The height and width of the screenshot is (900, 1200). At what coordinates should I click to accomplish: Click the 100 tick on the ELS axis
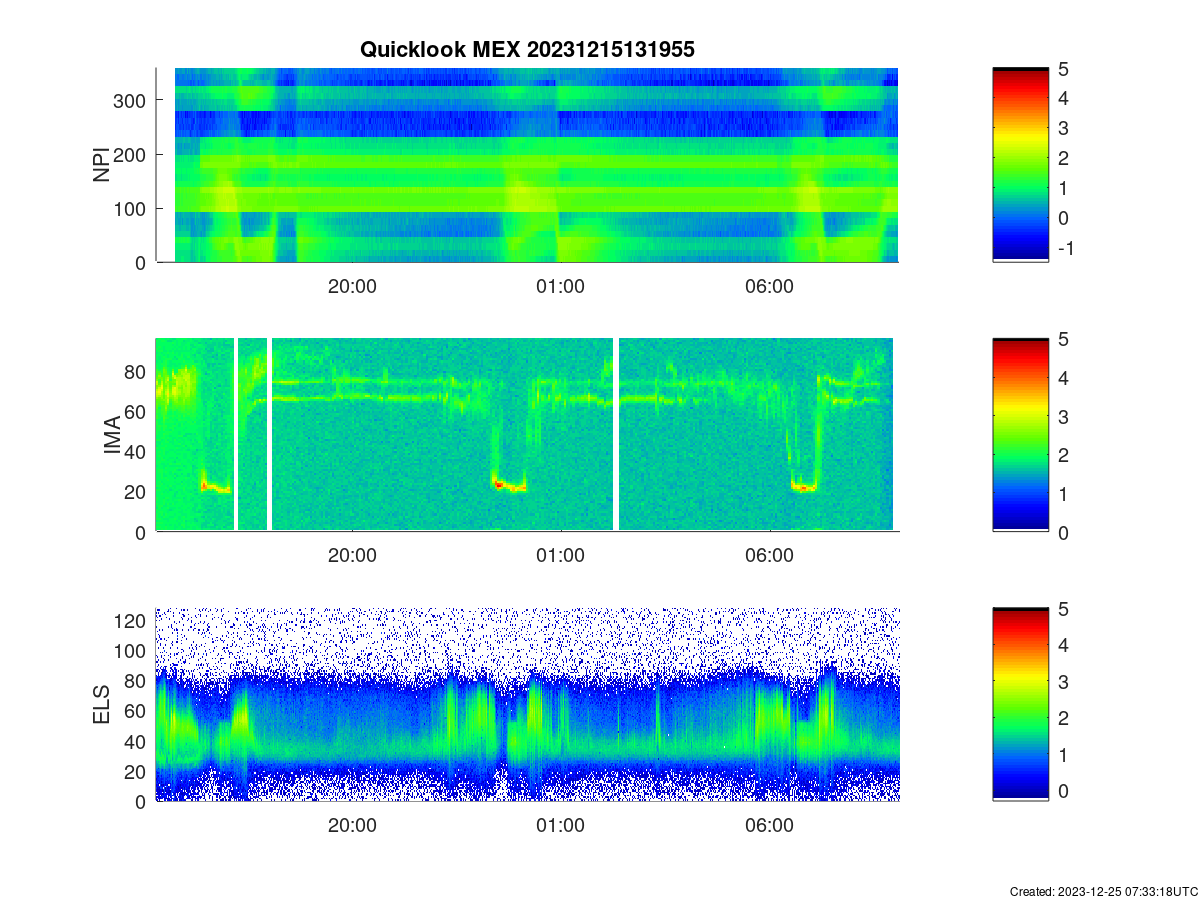point(131,651)
